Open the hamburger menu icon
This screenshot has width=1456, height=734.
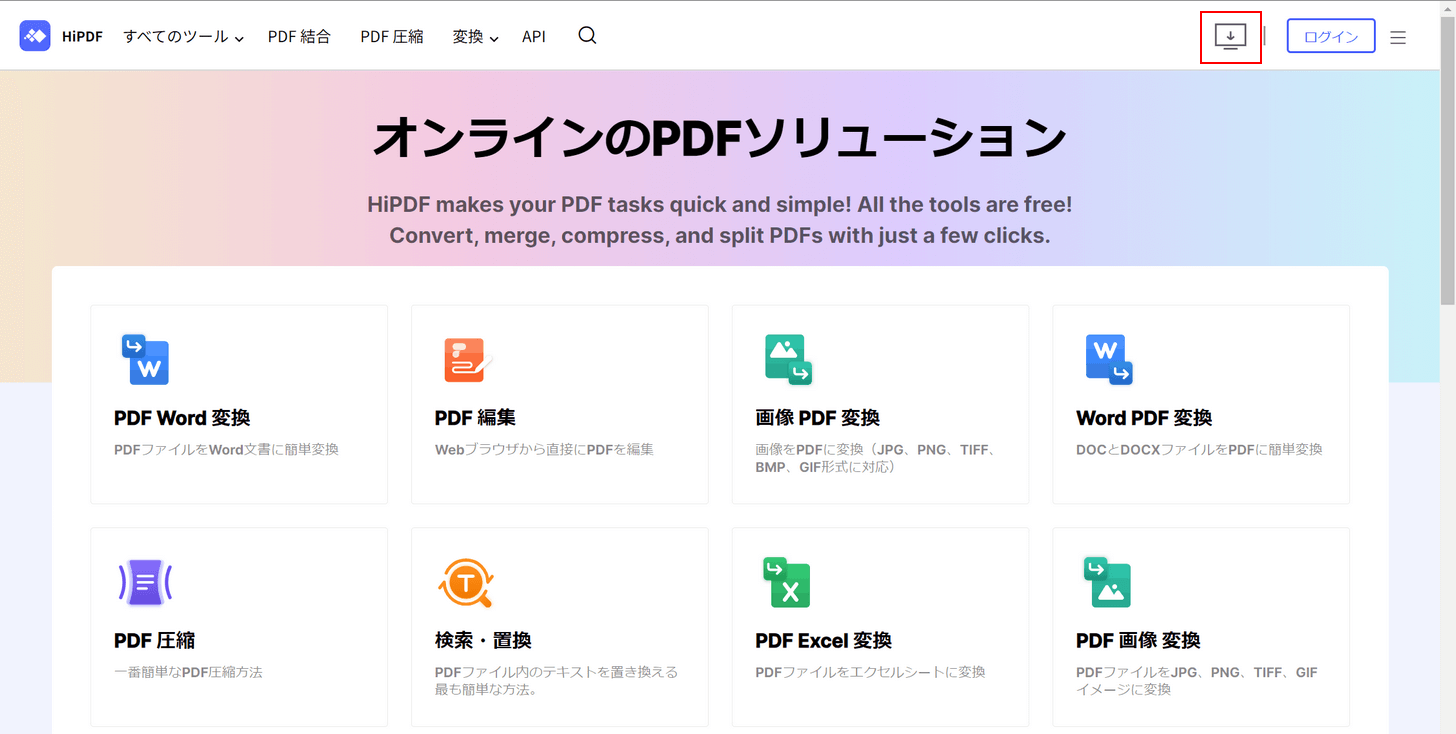pyautogui.click(x=1398, y=37)
